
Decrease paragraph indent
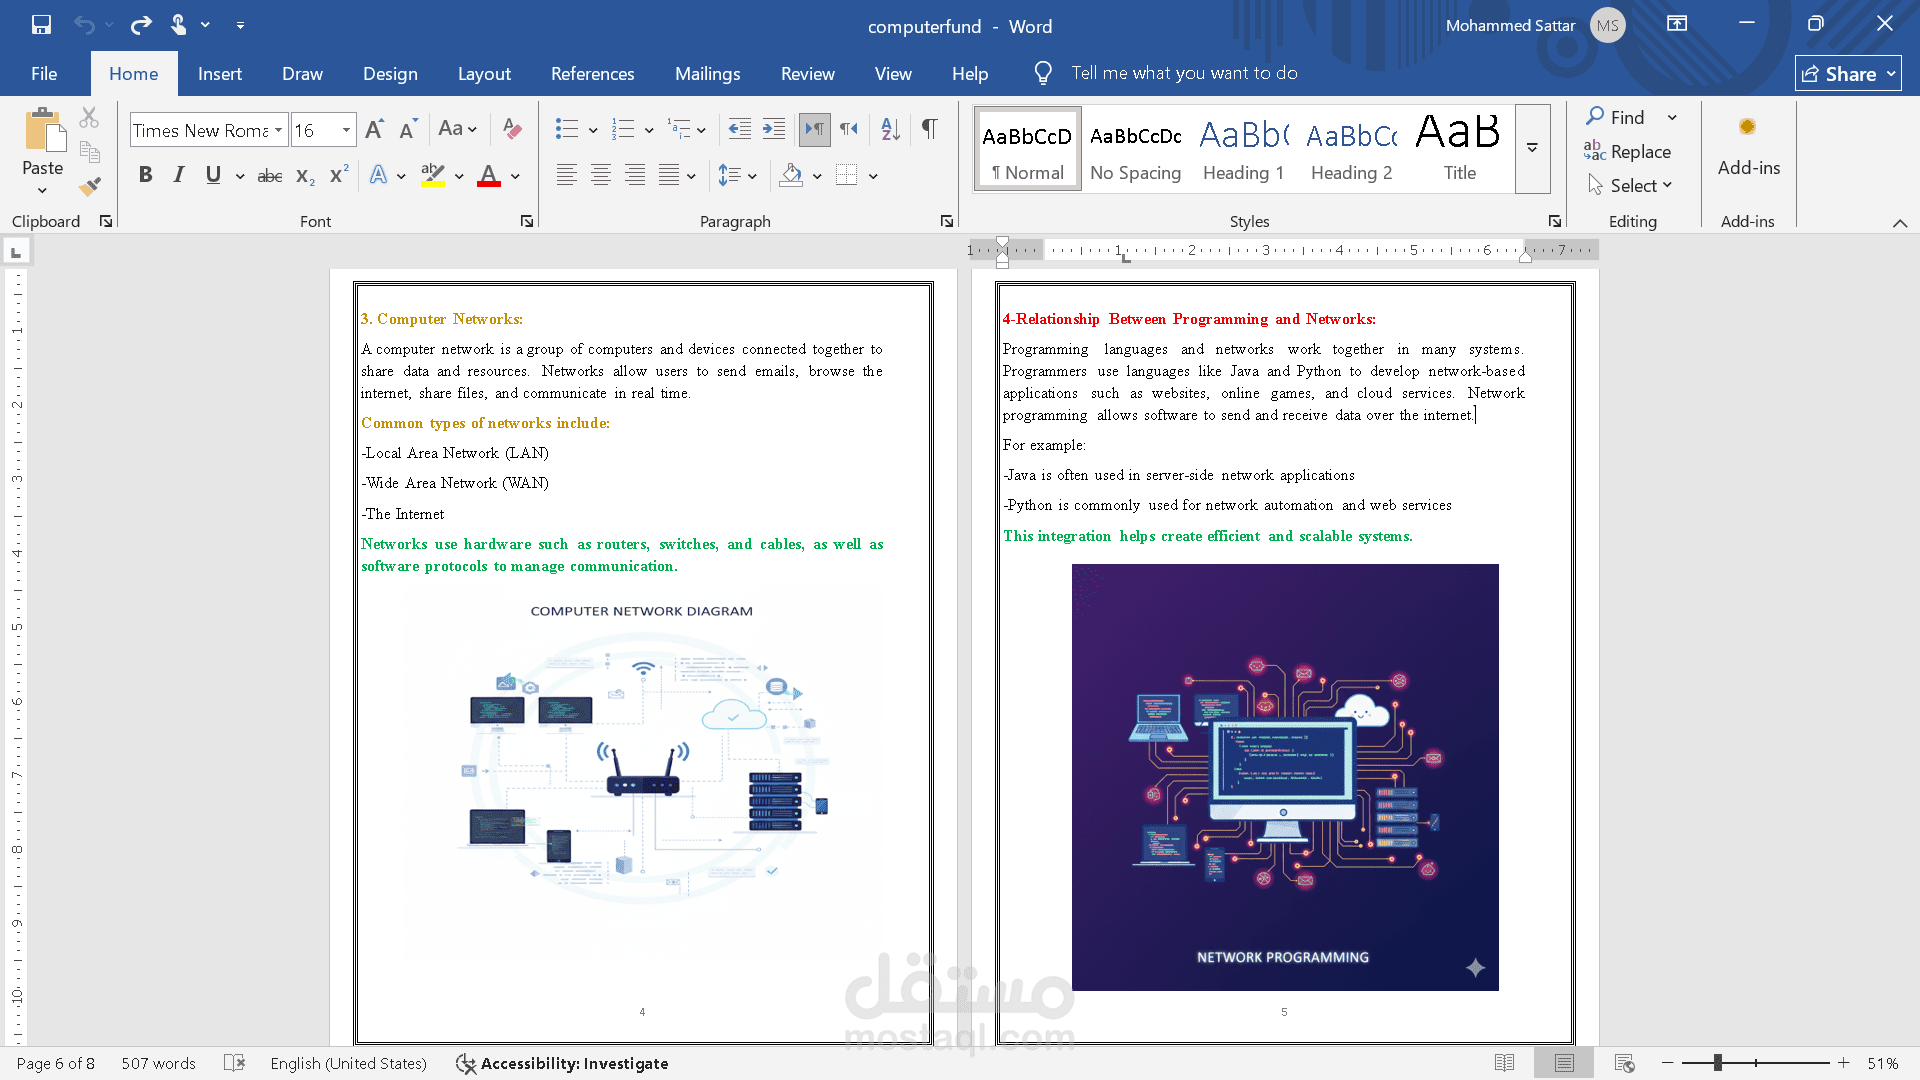(x=739, y=129)
